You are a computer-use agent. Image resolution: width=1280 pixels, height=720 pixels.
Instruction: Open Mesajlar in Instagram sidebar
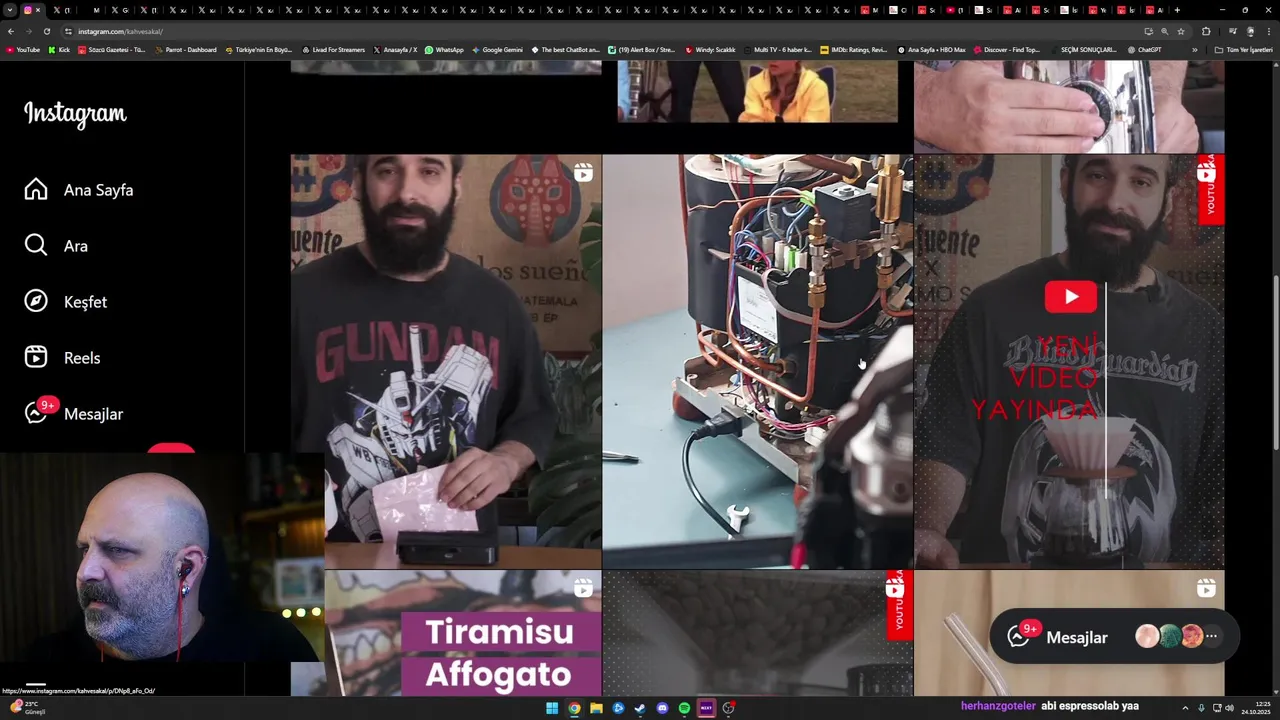[74, 414]
